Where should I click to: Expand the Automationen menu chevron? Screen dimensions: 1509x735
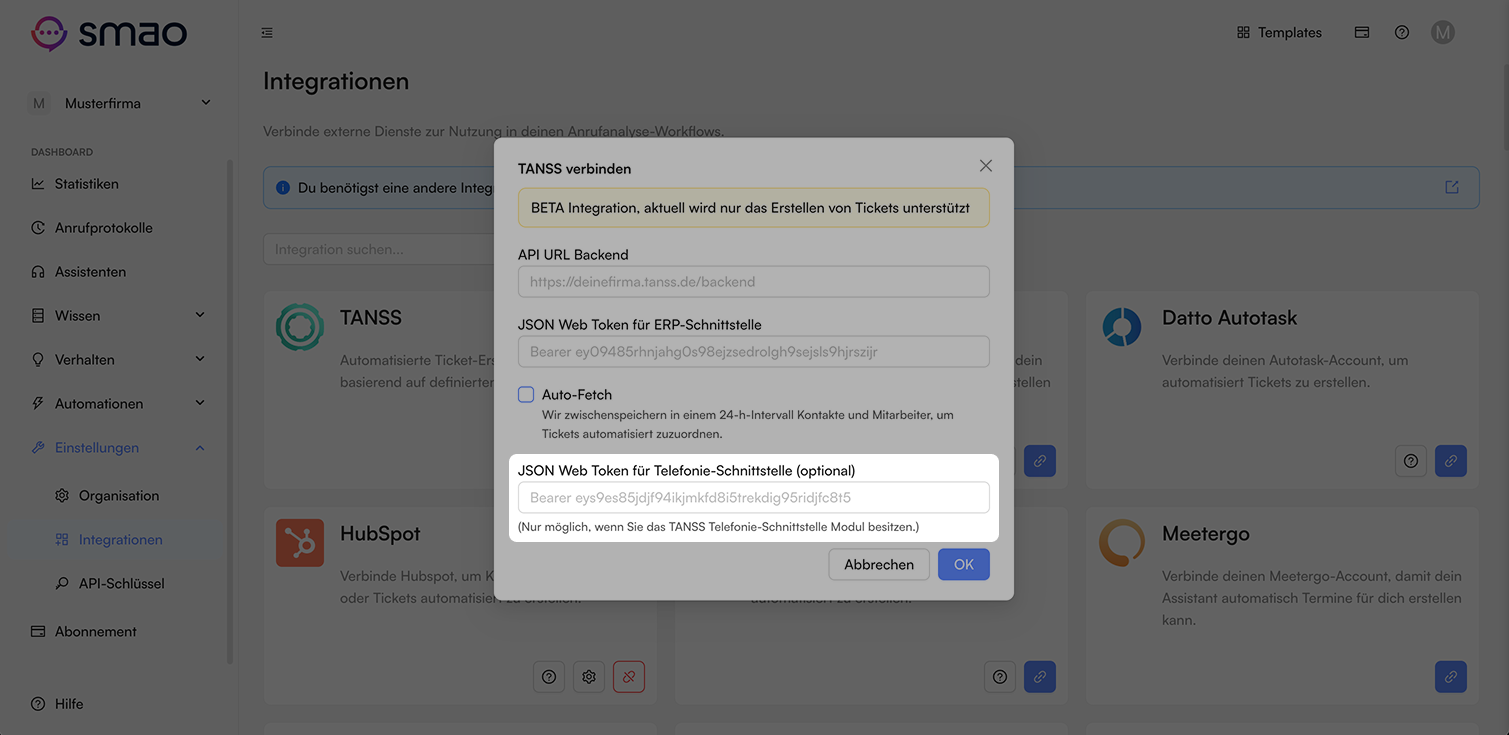(x=200, y=404)
